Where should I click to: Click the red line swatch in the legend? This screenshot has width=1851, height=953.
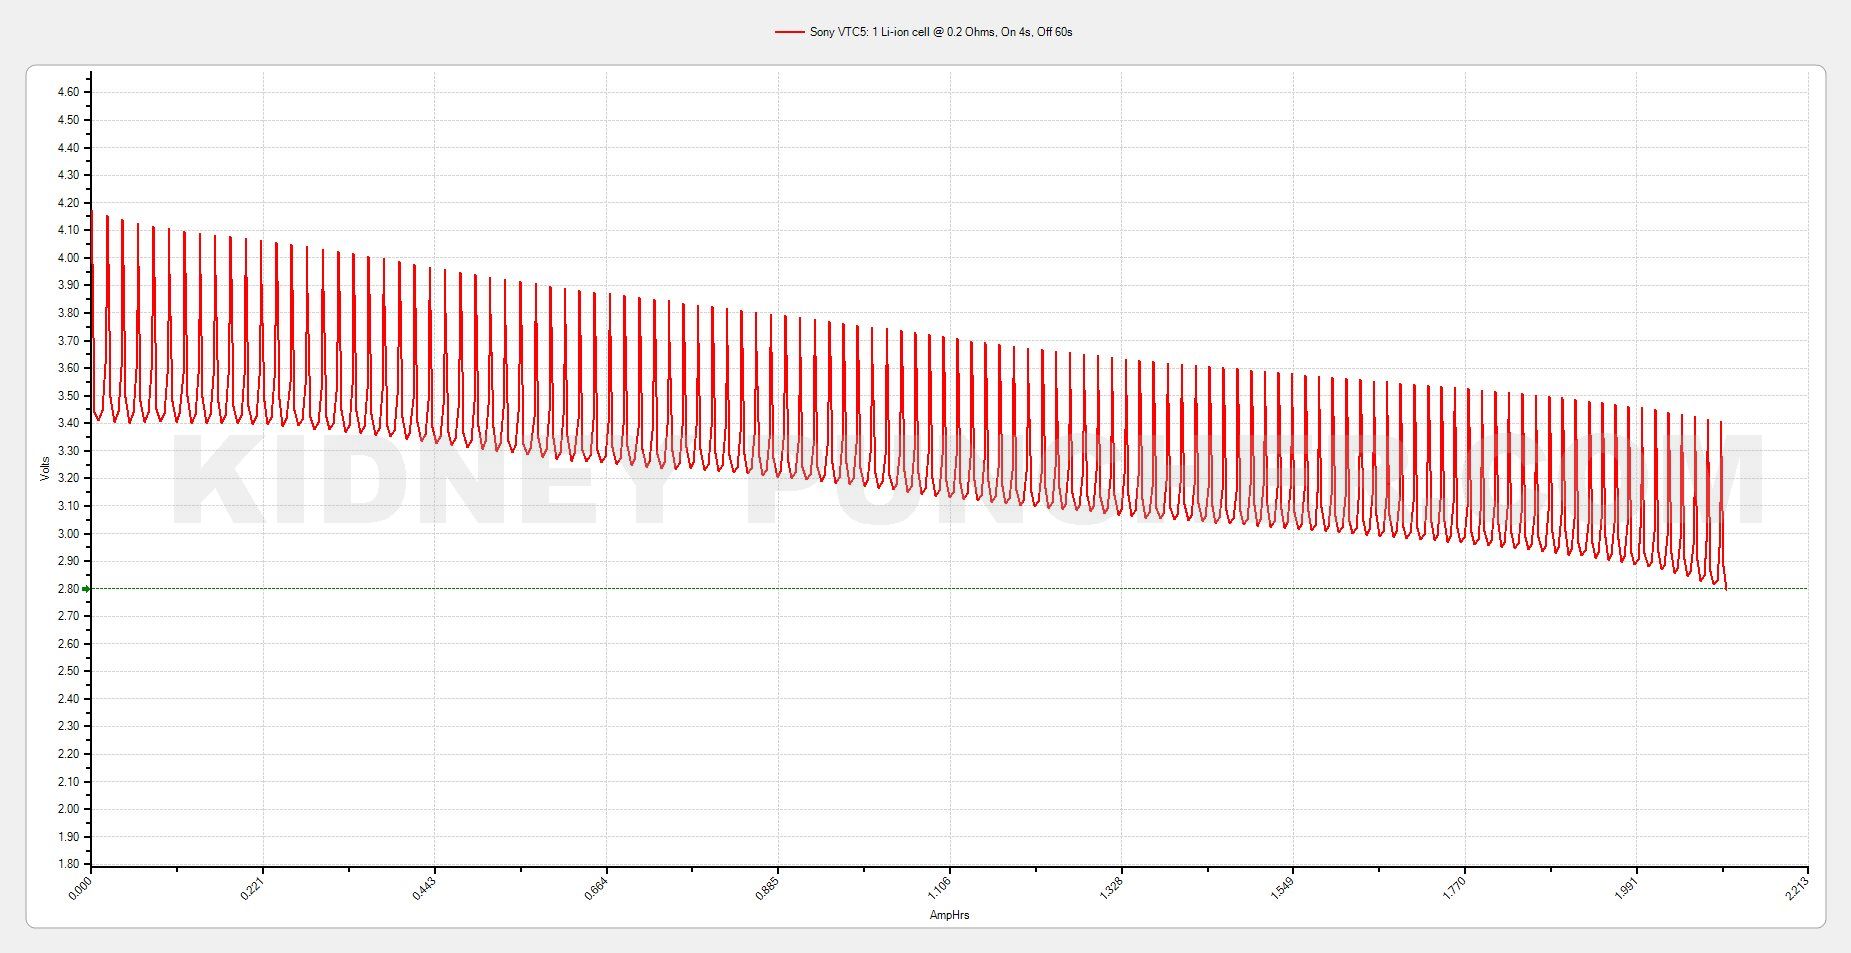789,32
